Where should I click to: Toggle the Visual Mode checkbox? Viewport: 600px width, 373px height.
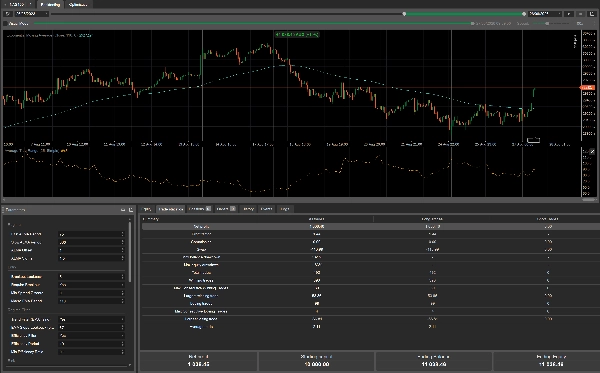(5, 24)
